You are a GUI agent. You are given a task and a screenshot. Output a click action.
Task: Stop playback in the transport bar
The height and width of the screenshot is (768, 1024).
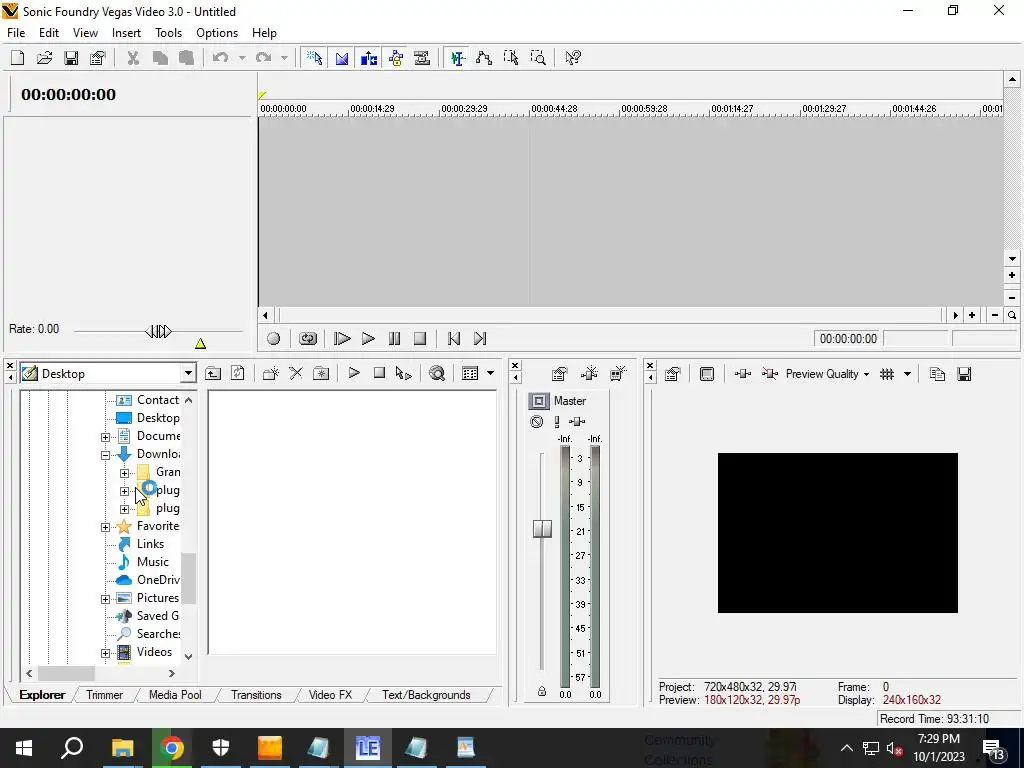coord(420,338)
